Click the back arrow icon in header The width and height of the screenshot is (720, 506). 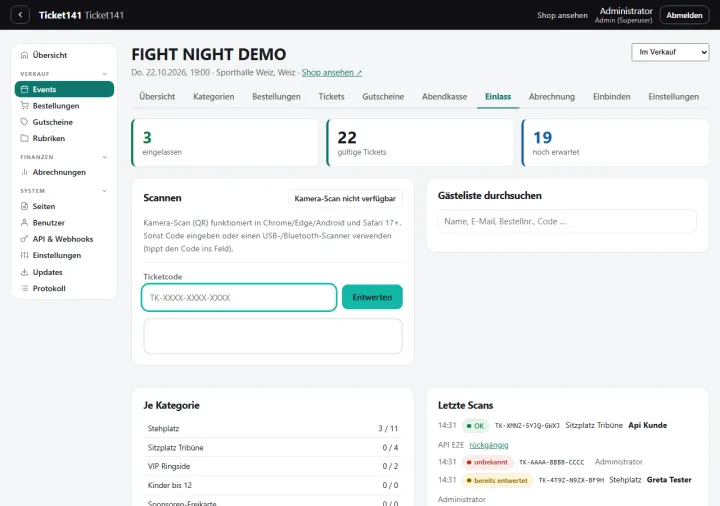[20, 15]
